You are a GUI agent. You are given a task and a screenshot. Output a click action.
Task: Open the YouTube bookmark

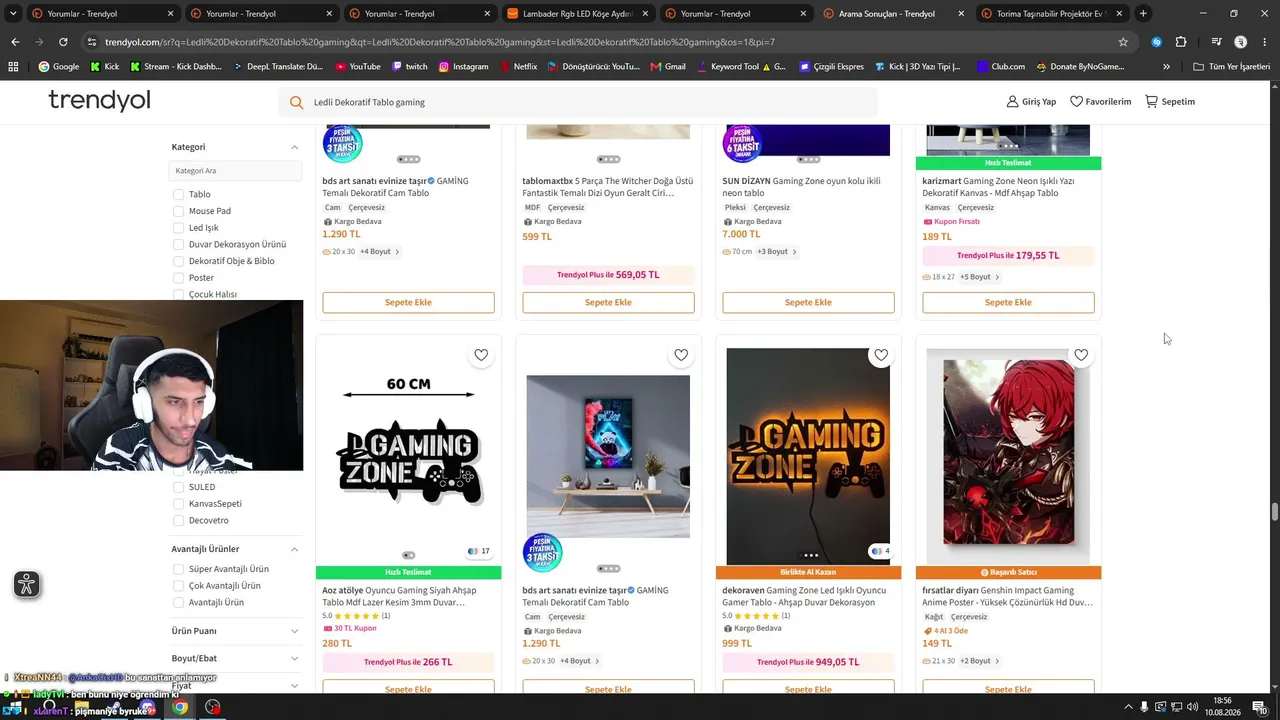(358, 67)
